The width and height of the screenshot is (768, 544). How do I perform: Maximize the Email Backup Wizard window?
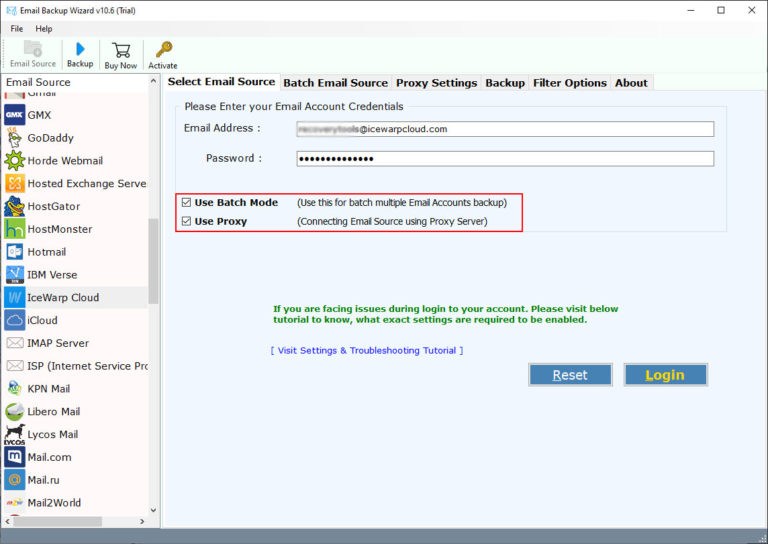point(721,10)
